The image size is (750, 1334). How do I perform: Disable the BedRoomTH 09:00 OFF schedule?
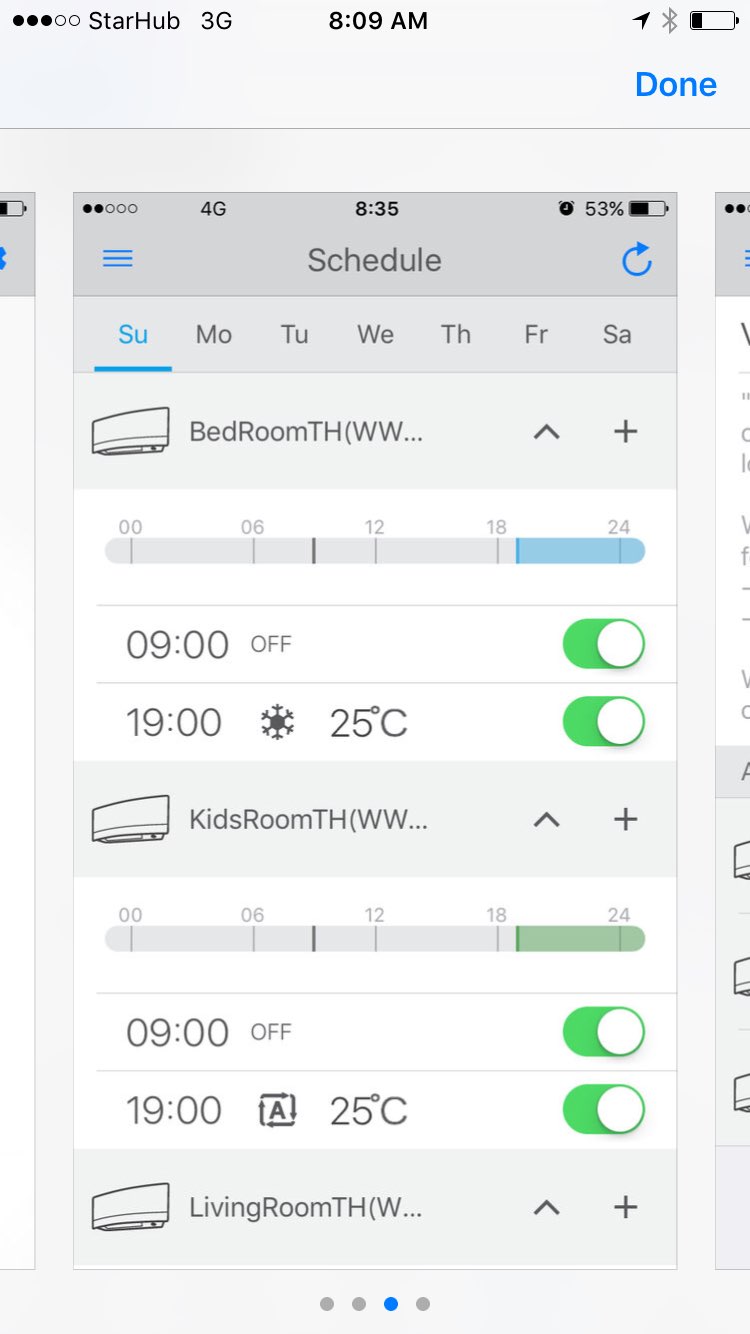(x=603, y=645)
